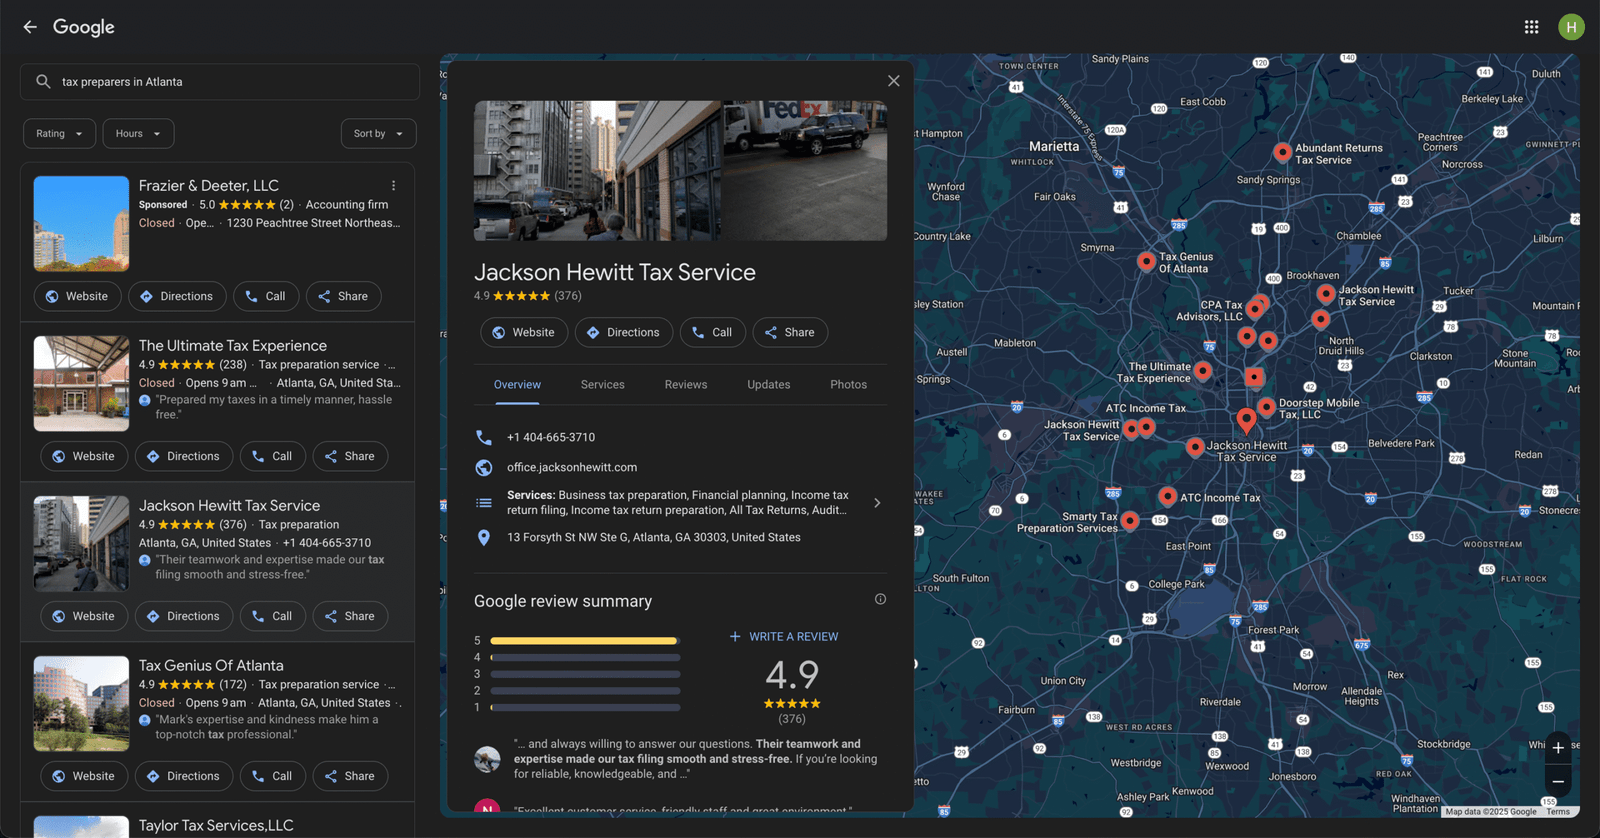The width and height of the screenshot is (1600, 838).
Task: Select the Smarty Tax Preparation Services map pin
Action: coord(1129,520)
